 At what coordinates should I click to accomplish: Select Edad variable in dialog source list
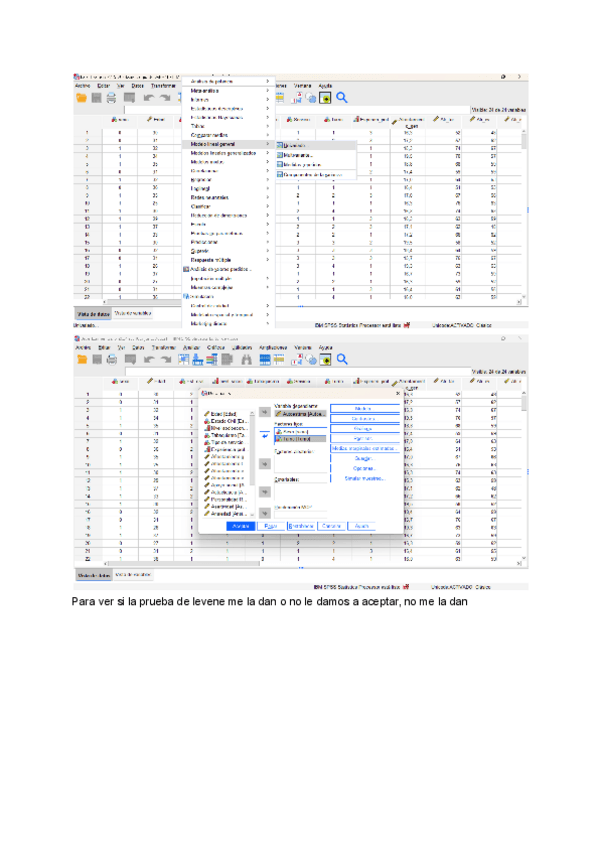coord(226,414)
